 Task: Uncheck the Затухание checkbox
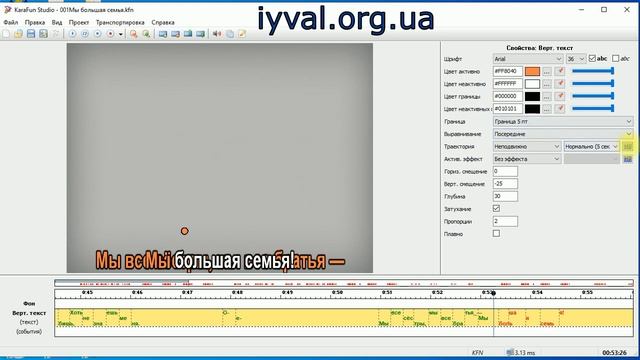(496, 209)
